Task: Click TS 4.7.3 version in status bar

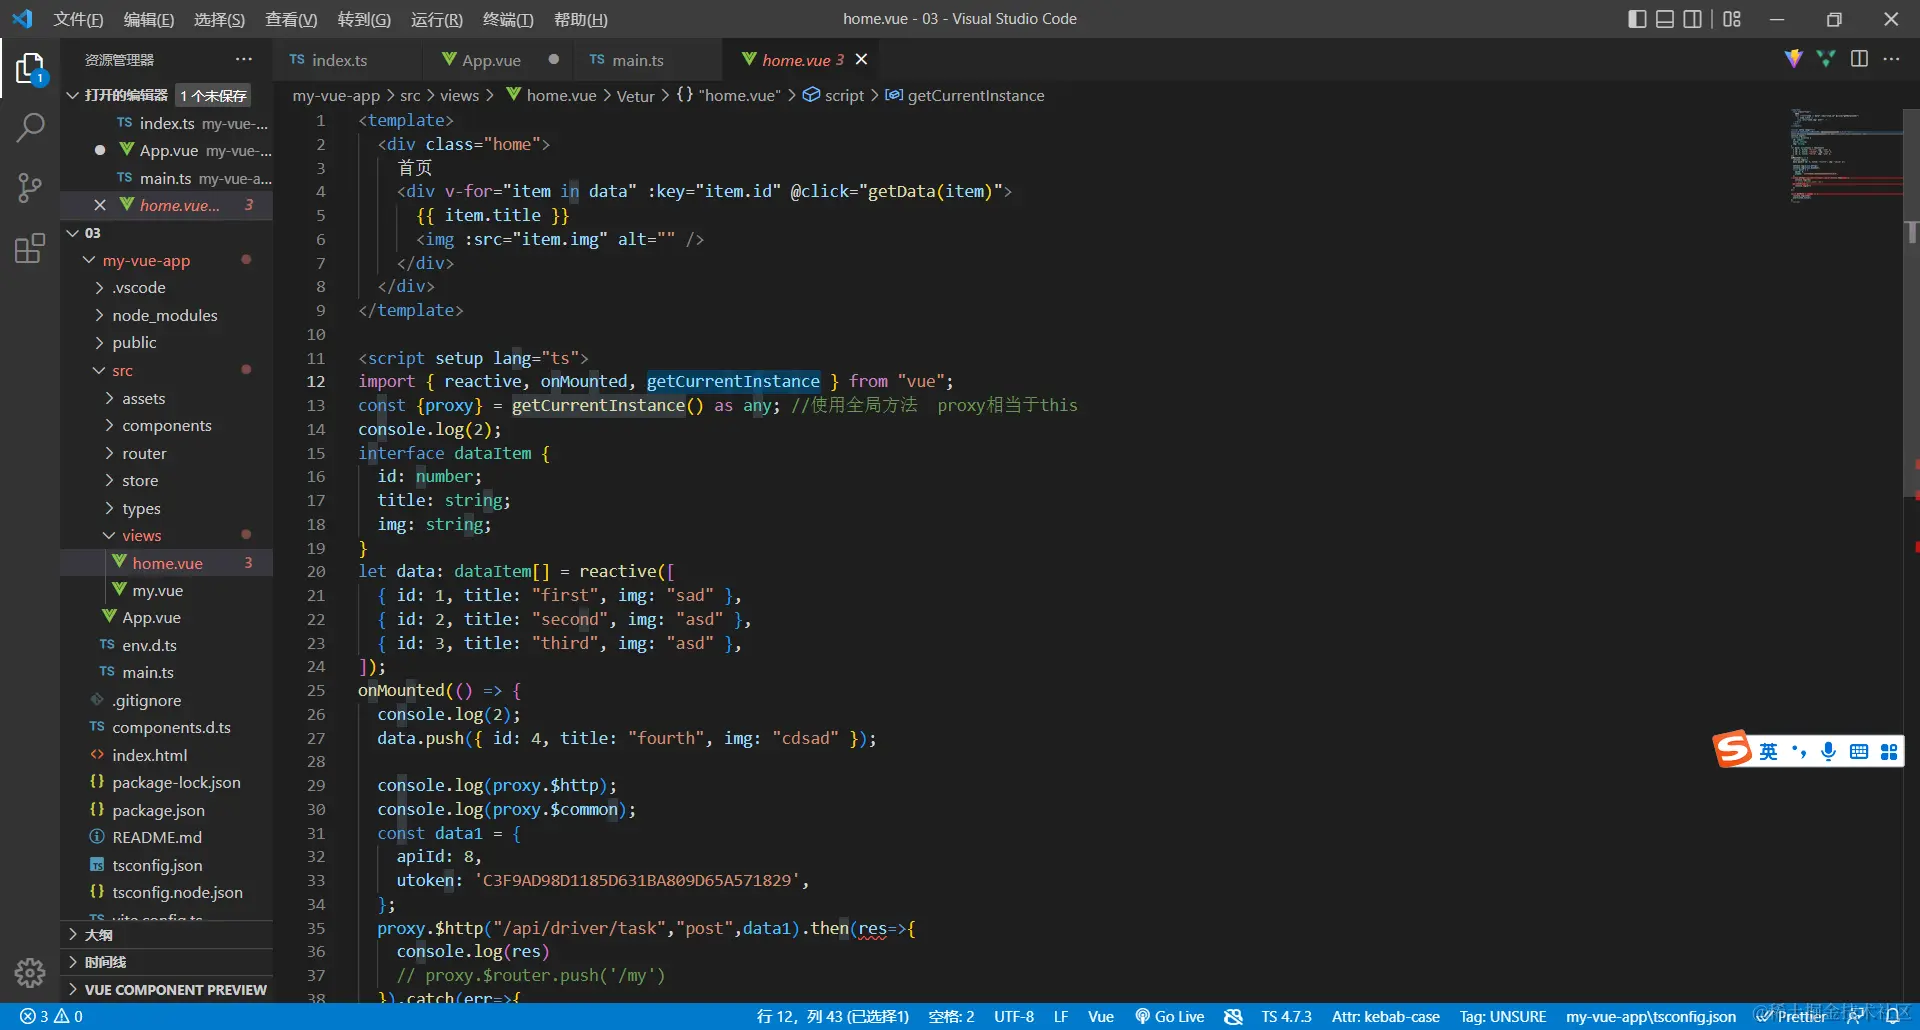Action: (1286, 1016)
